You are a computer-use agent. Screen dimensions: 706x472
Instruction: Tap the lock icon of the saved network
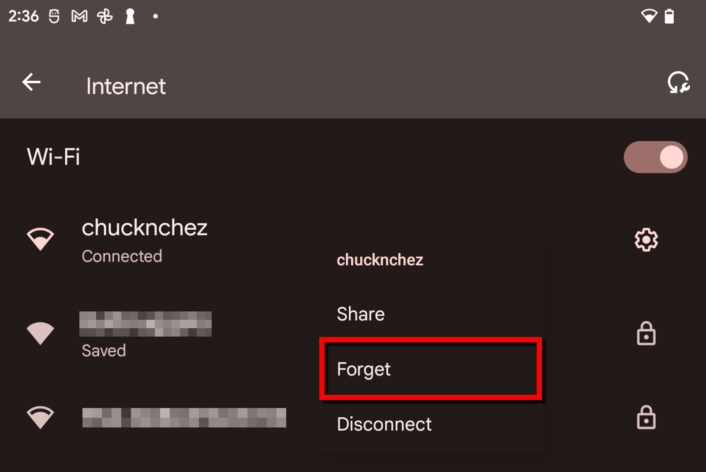[x=646, y=334]
